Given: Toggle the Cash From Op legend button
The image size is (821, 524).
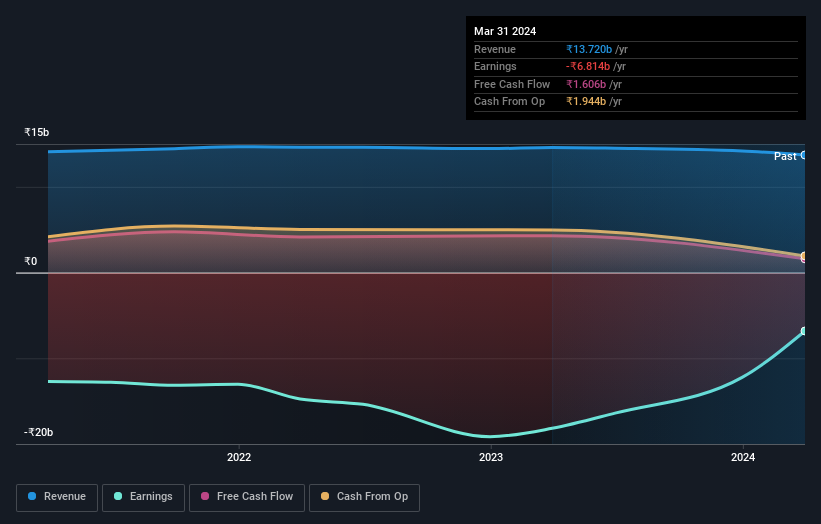Looking at the screenshot, I should tap(364, 497).
